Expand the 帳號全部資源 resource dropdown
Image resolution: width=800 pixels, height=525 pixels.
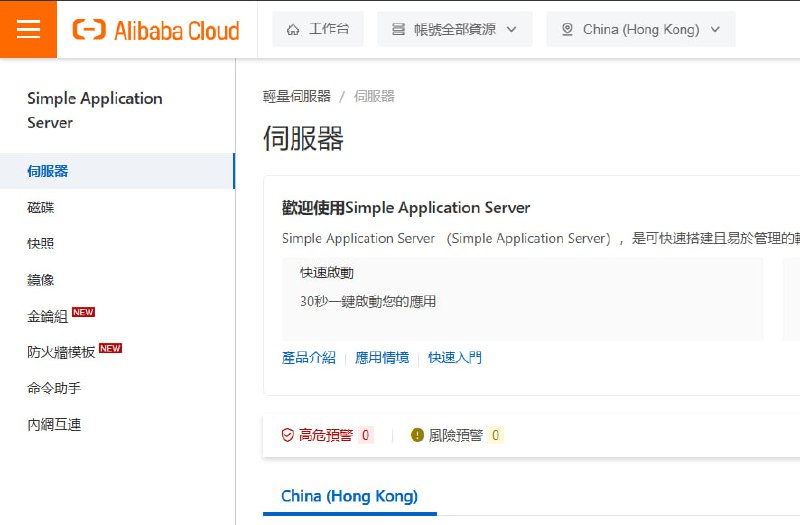pyautogui.click(x=455, y=29)
